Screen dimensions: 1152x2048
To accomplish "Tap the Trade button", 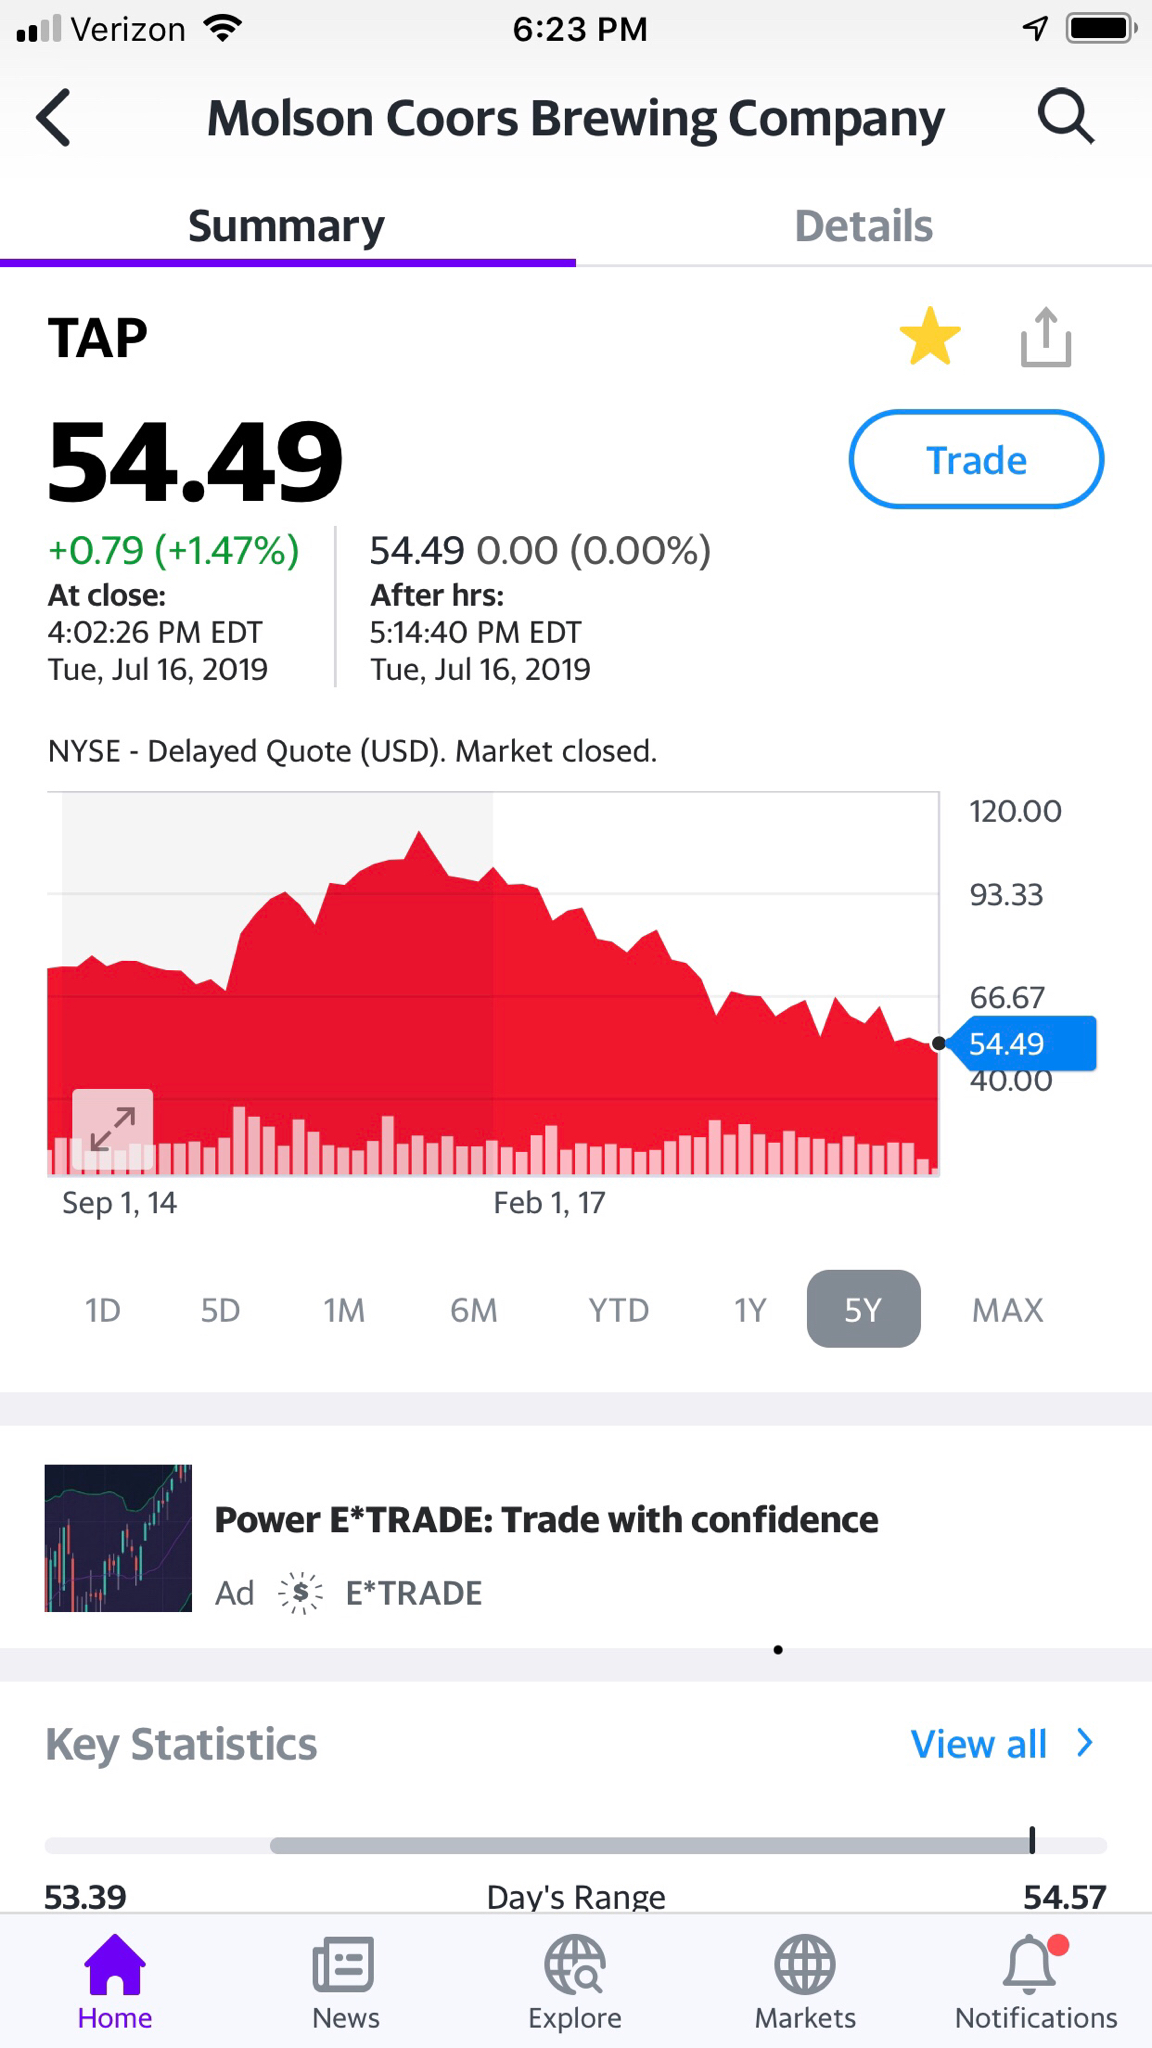I will point(976,459).
